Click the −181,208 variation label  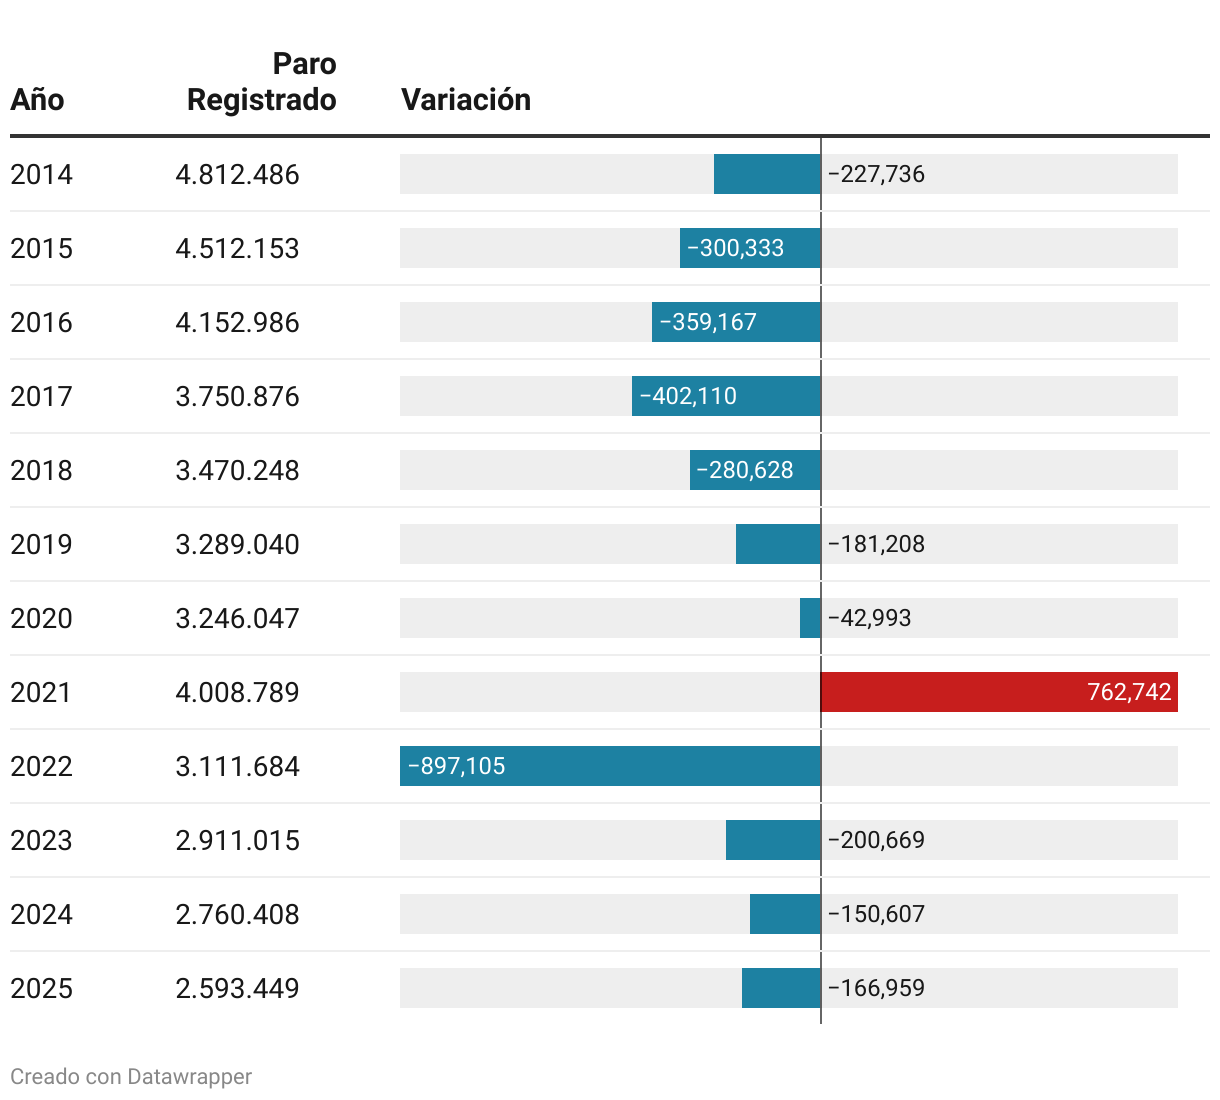876,544
